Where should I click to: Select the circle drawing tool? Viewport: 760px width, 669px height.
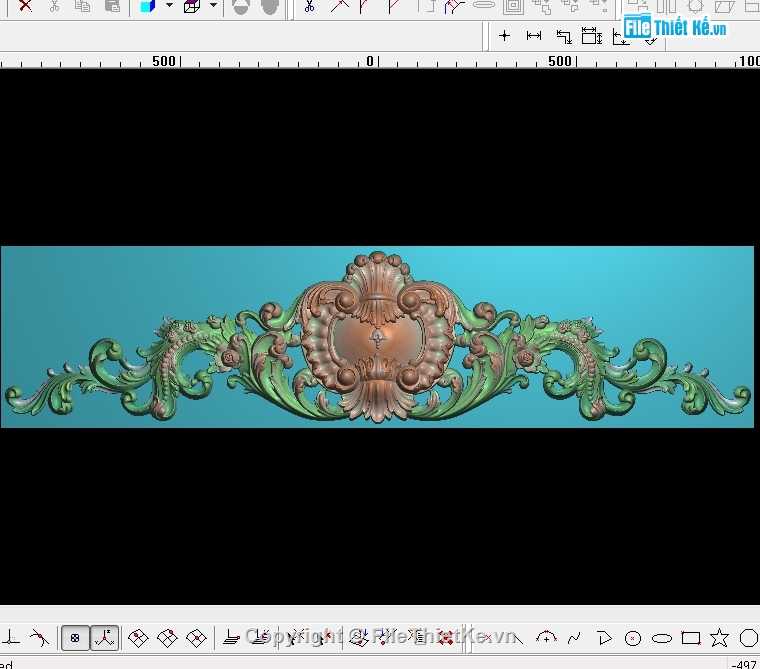(x=633, y=638)
